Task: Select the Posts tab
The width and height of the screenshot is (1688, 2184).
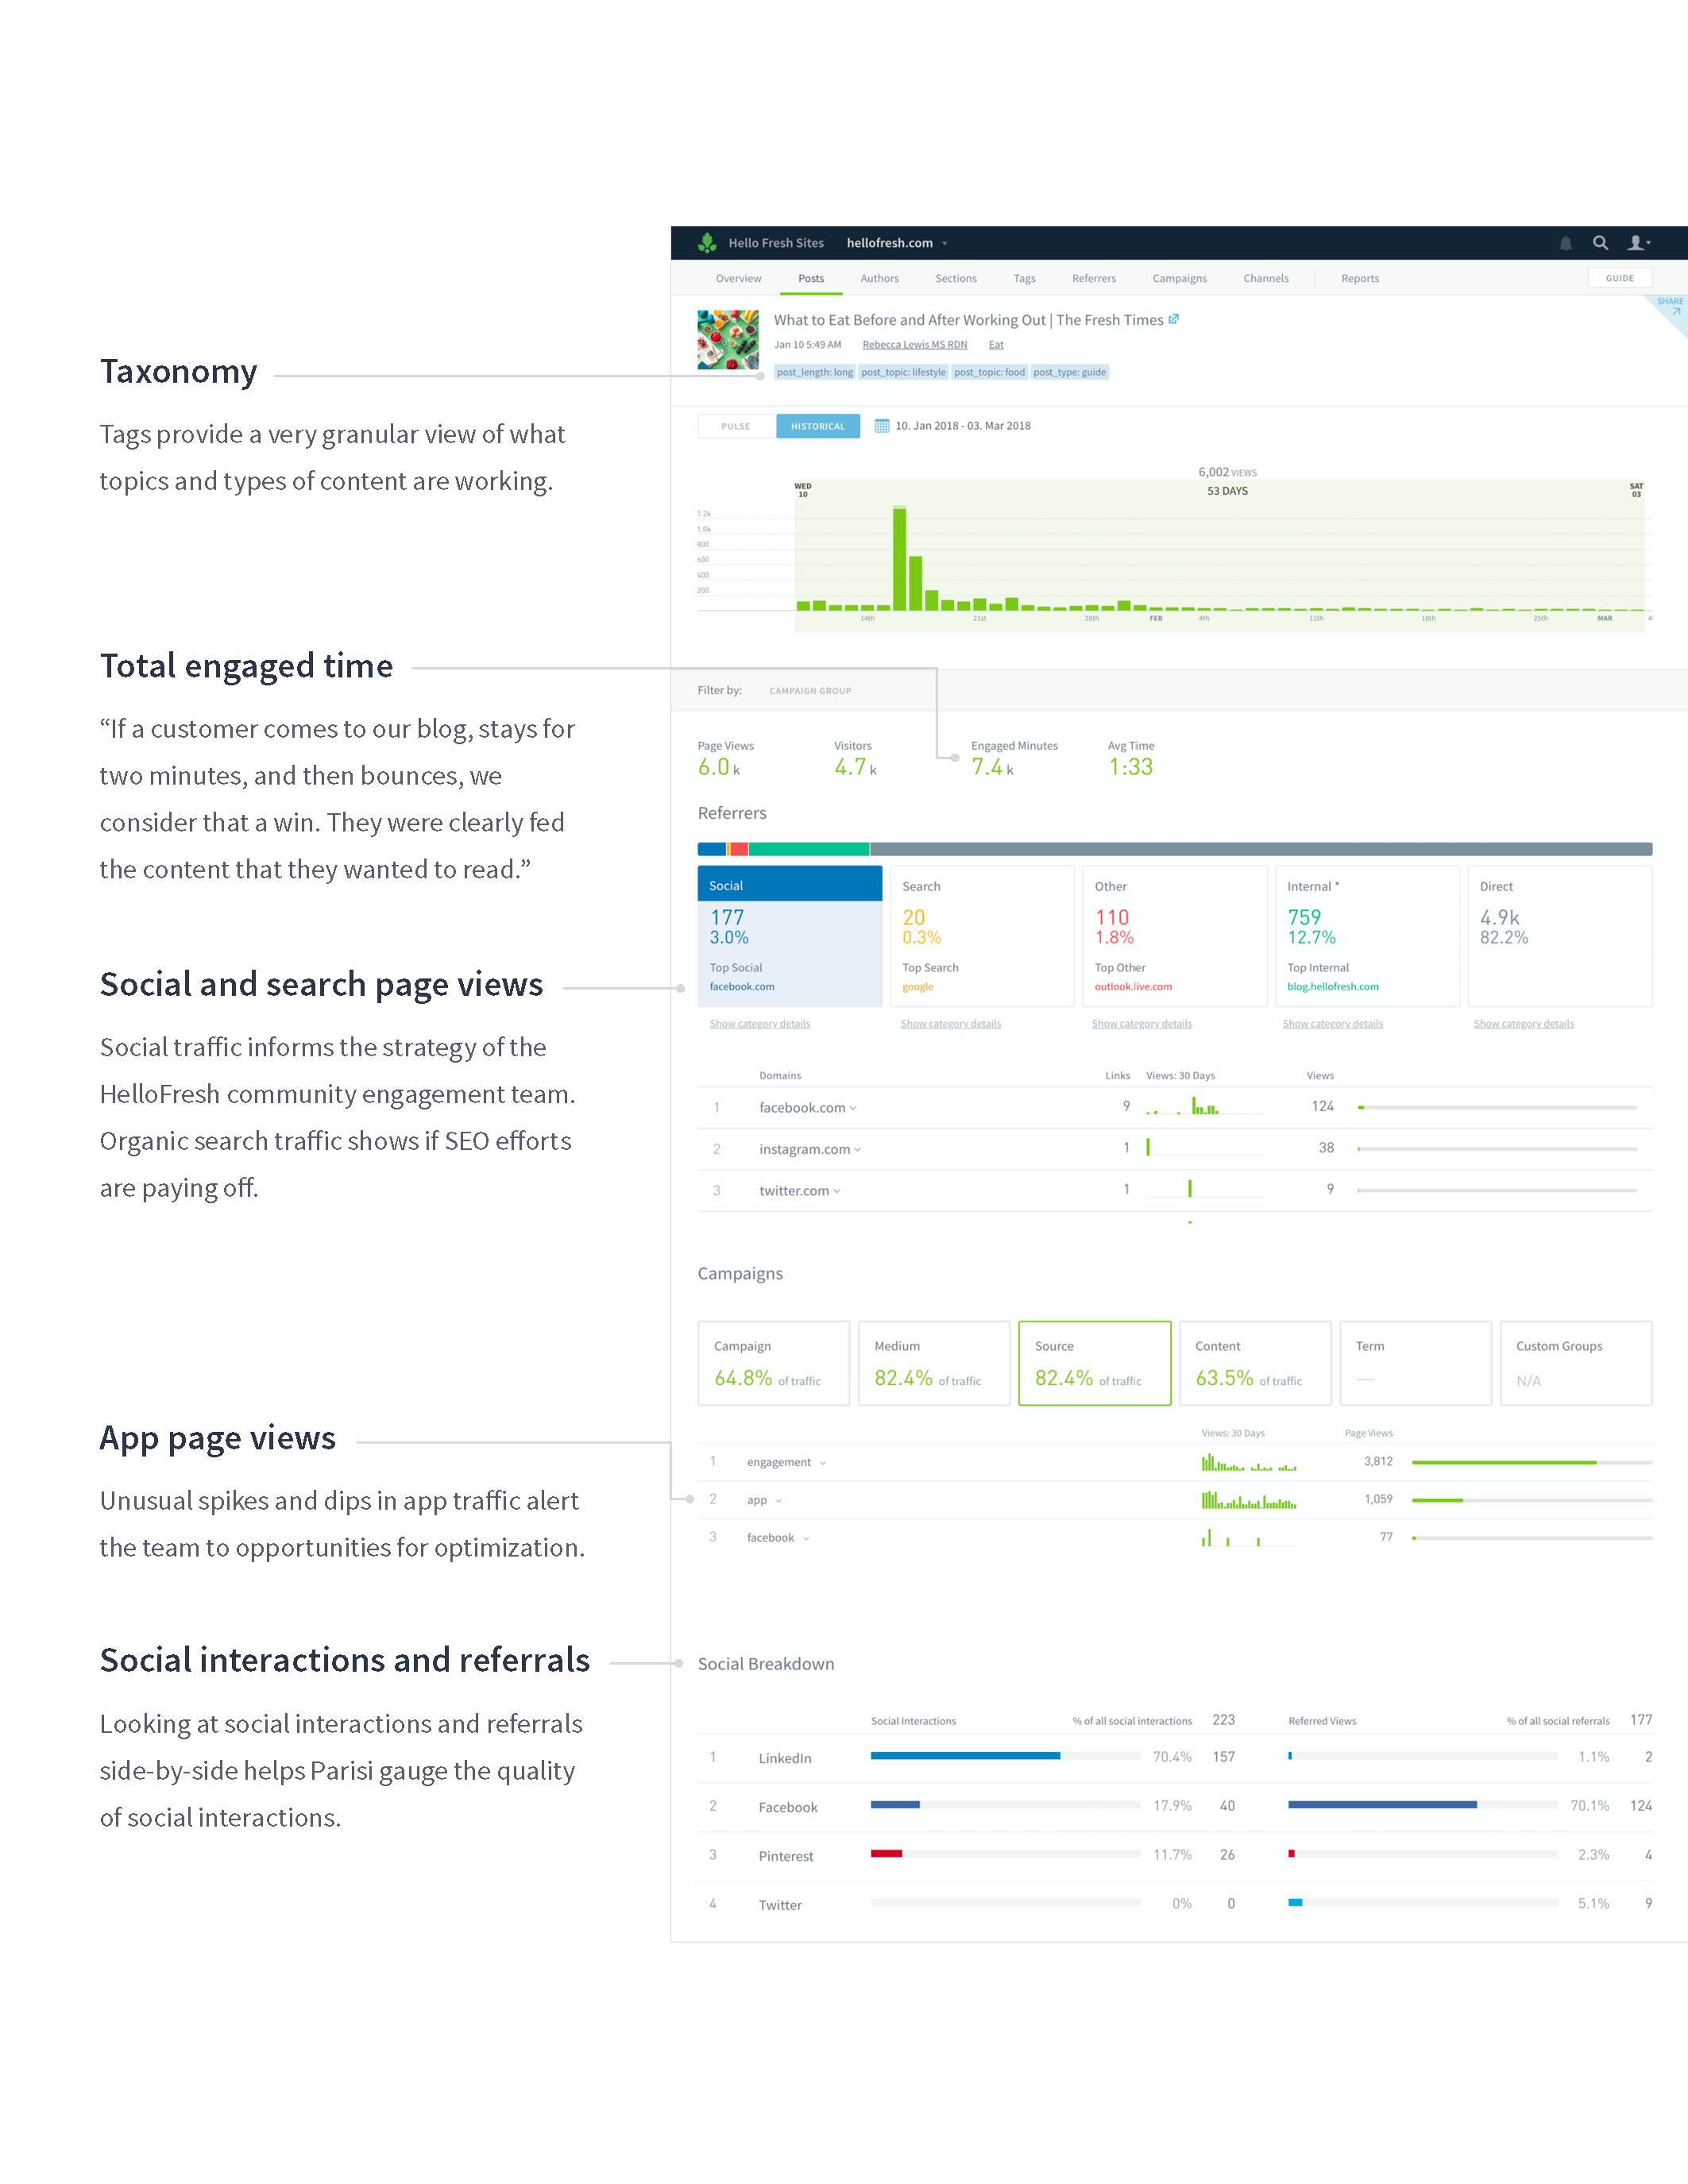Action: tap(811, 278)
